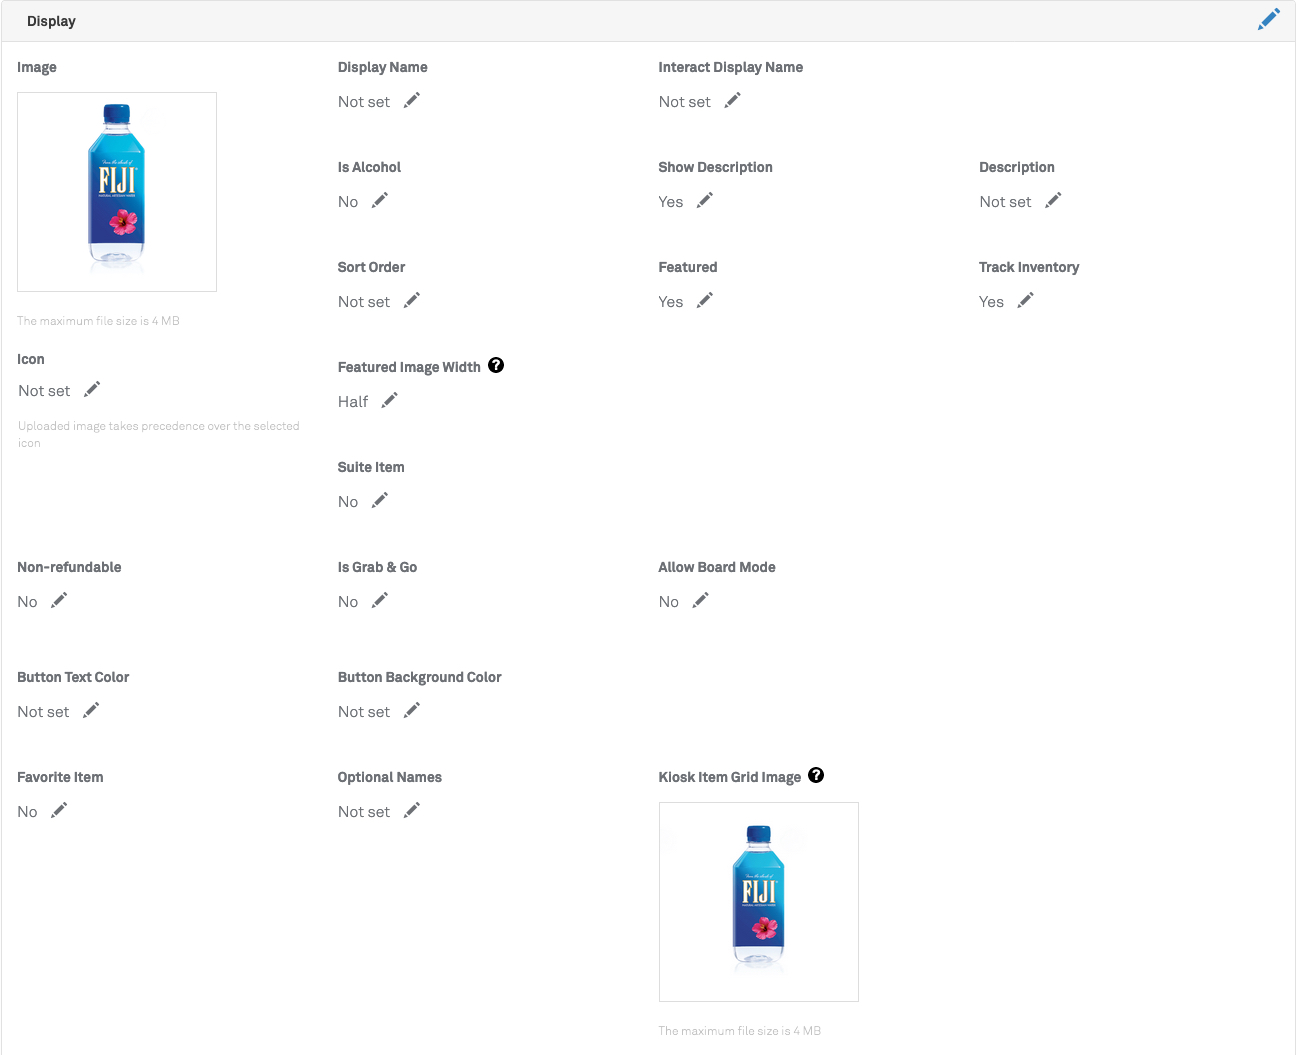Toggle the Featured setting
The image size is (1296, 1055).
pyautogui.click(x=703, y=300)
